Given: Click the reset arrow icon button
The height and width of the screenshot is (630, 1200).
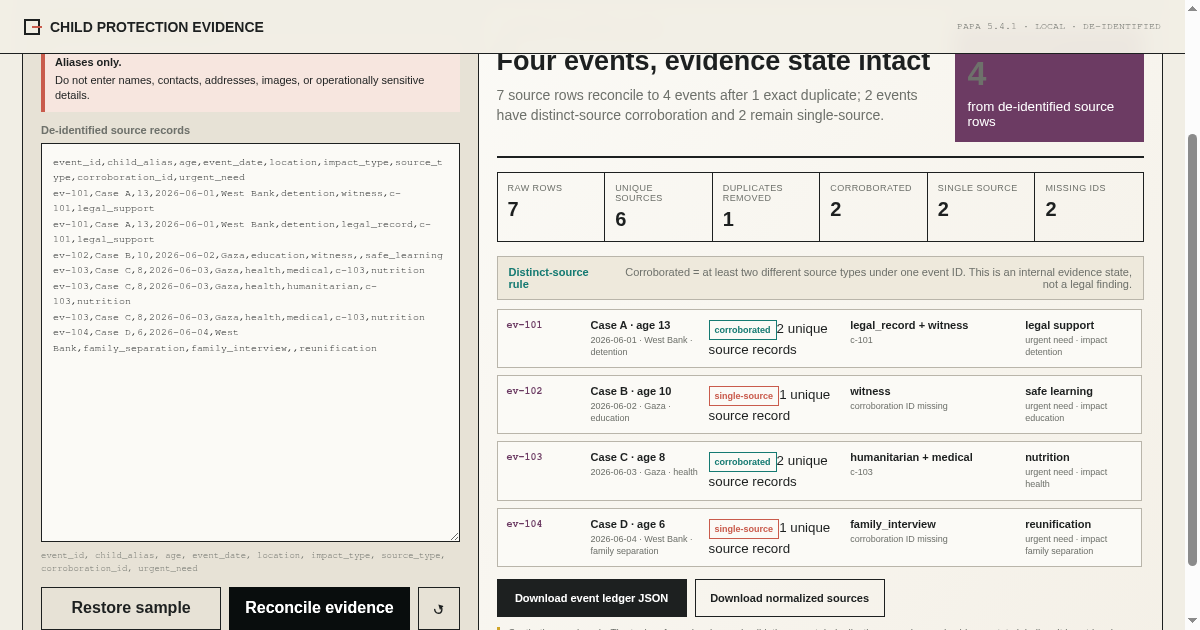Looking at the screenshot, I should (x=439, y=608).
